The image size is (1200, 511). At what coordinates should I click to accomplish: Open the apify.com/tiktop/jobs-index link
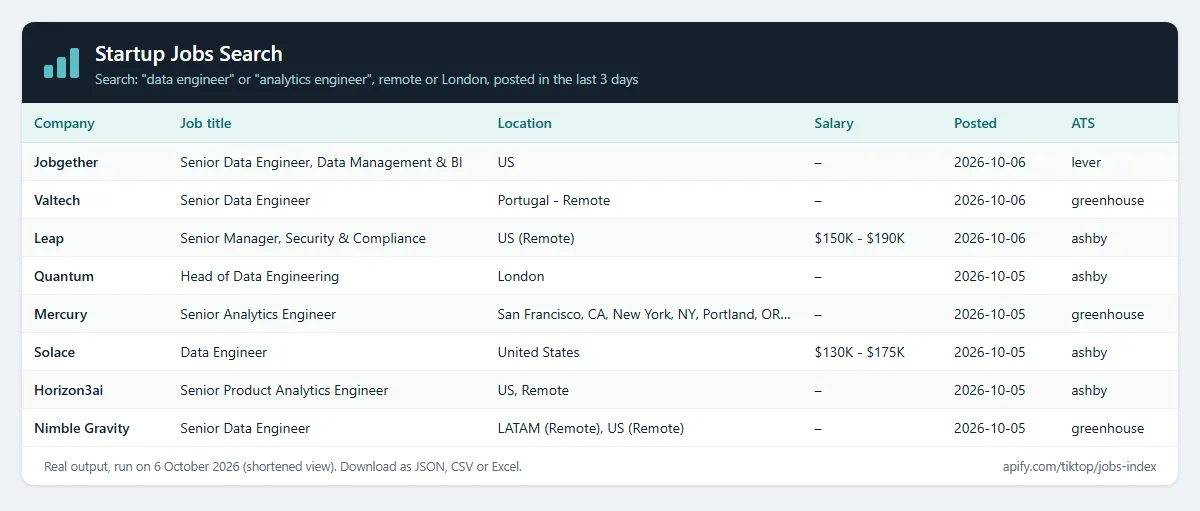pyautogui.click(x=1080, y=466)
